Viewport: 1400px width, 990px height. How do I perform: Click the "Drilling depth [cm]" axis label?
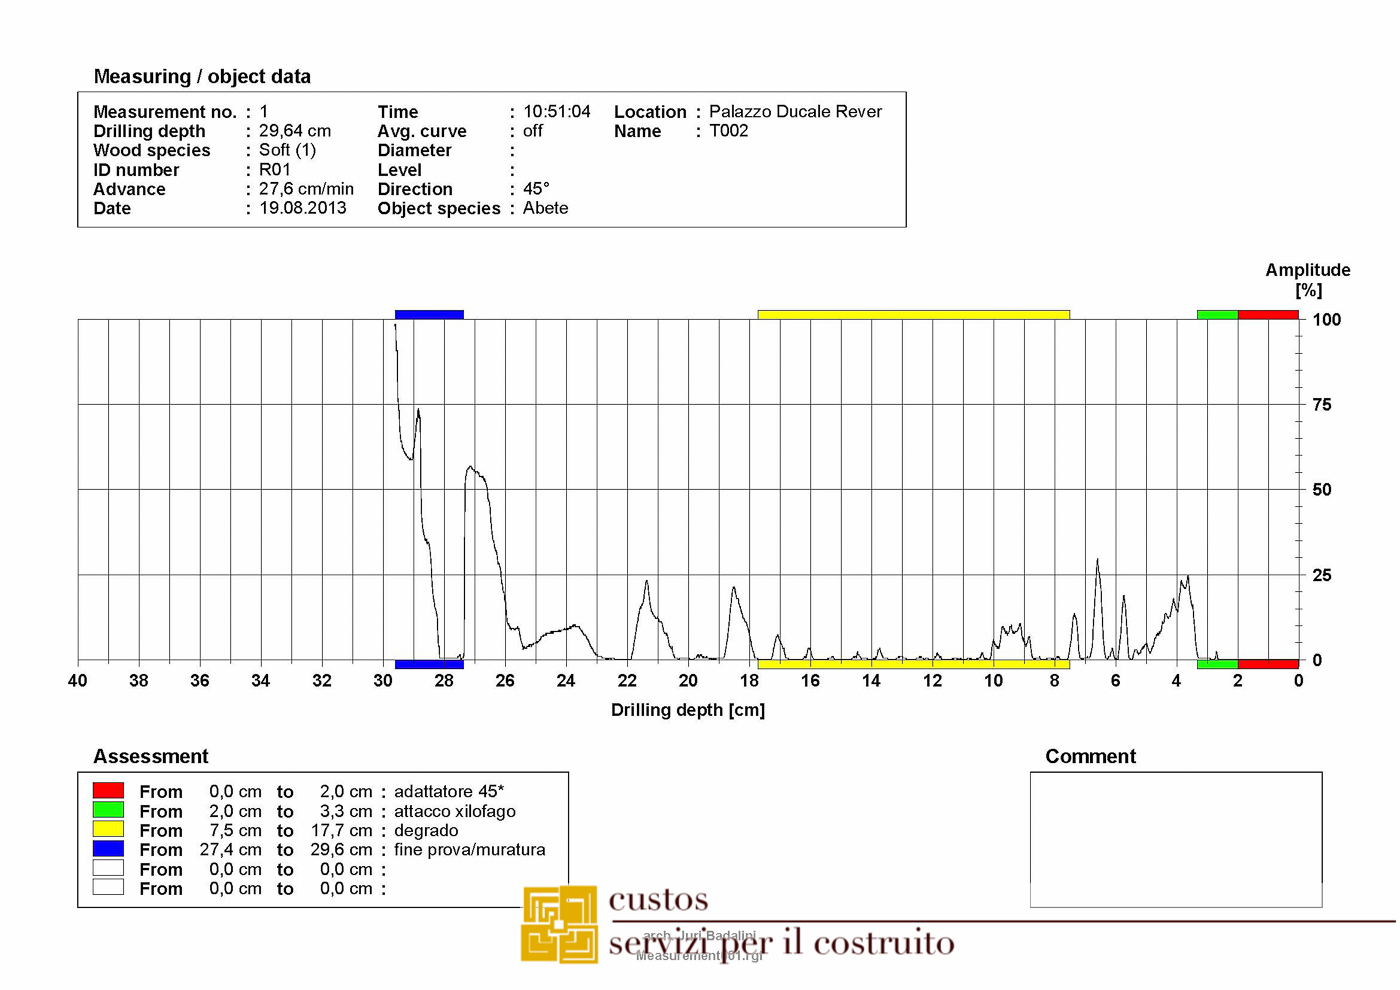point(688,710)
